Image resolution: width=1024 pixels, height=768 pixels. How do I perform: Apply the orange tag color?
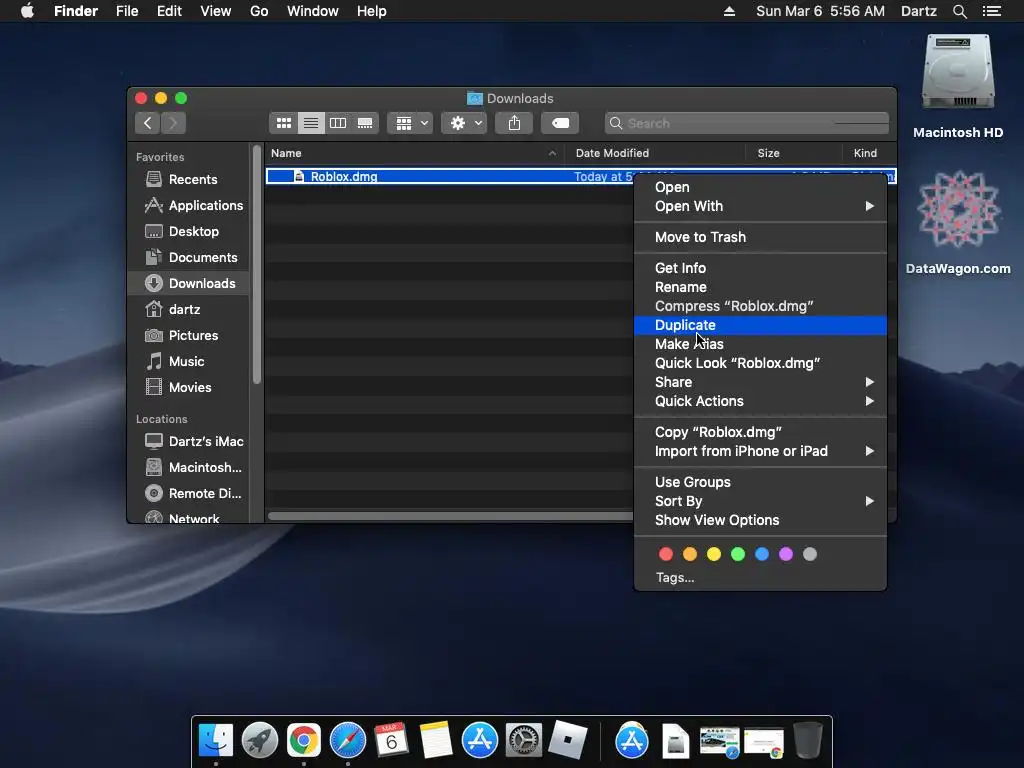[x=690, y=554]
